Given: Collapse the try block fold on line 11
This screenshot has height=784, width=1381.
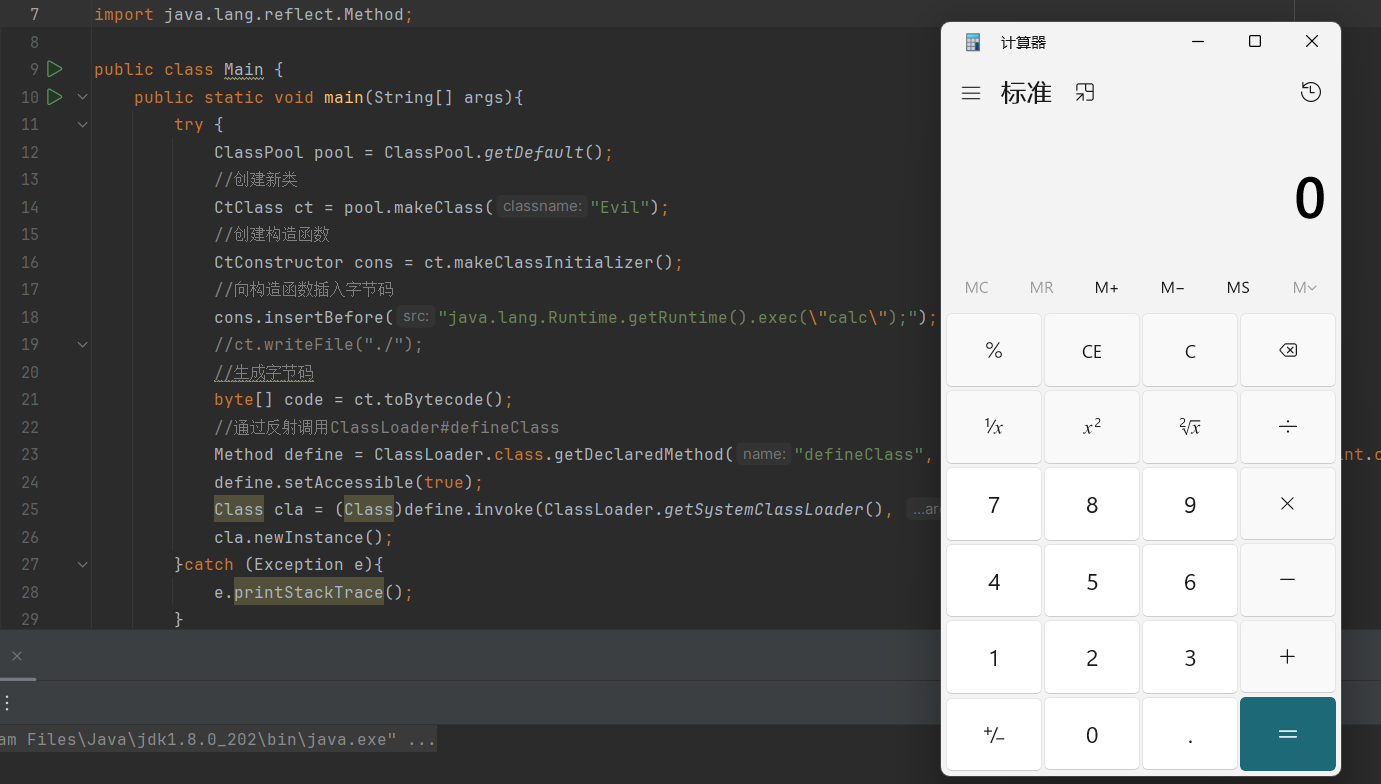Looking at the screenshot, I should pos(82,124).
